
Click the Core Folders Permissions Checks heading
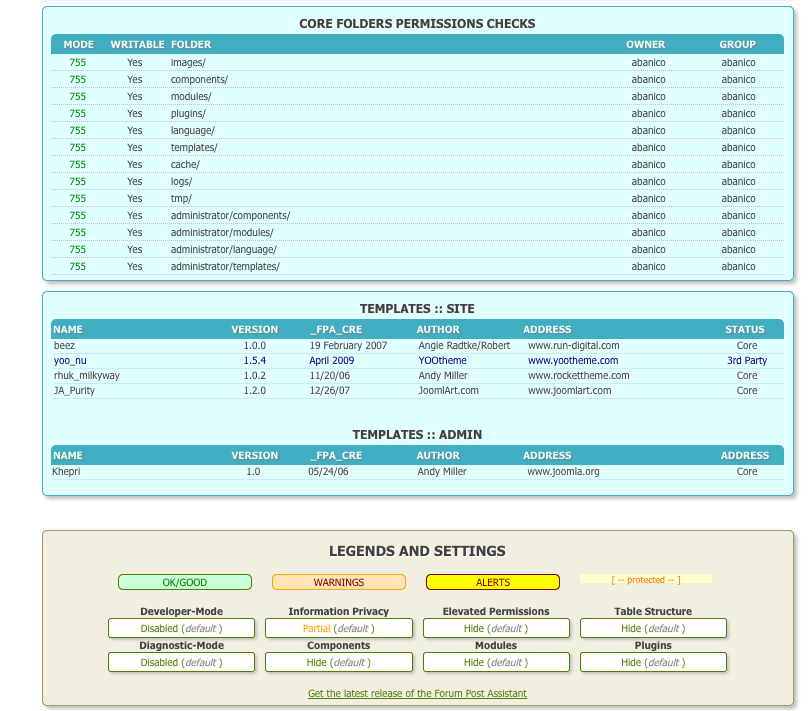click(417, 24)
